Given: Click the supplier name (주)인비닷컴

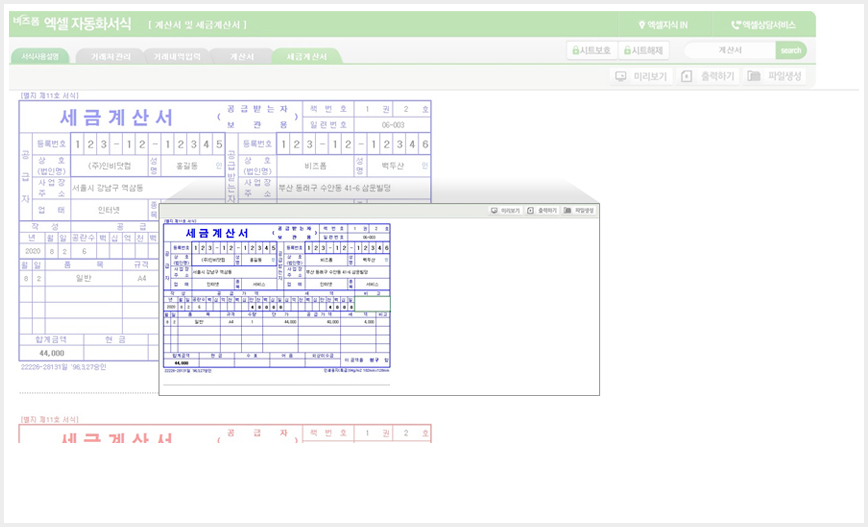Looking at the screenshot, I should click(109, 166).
